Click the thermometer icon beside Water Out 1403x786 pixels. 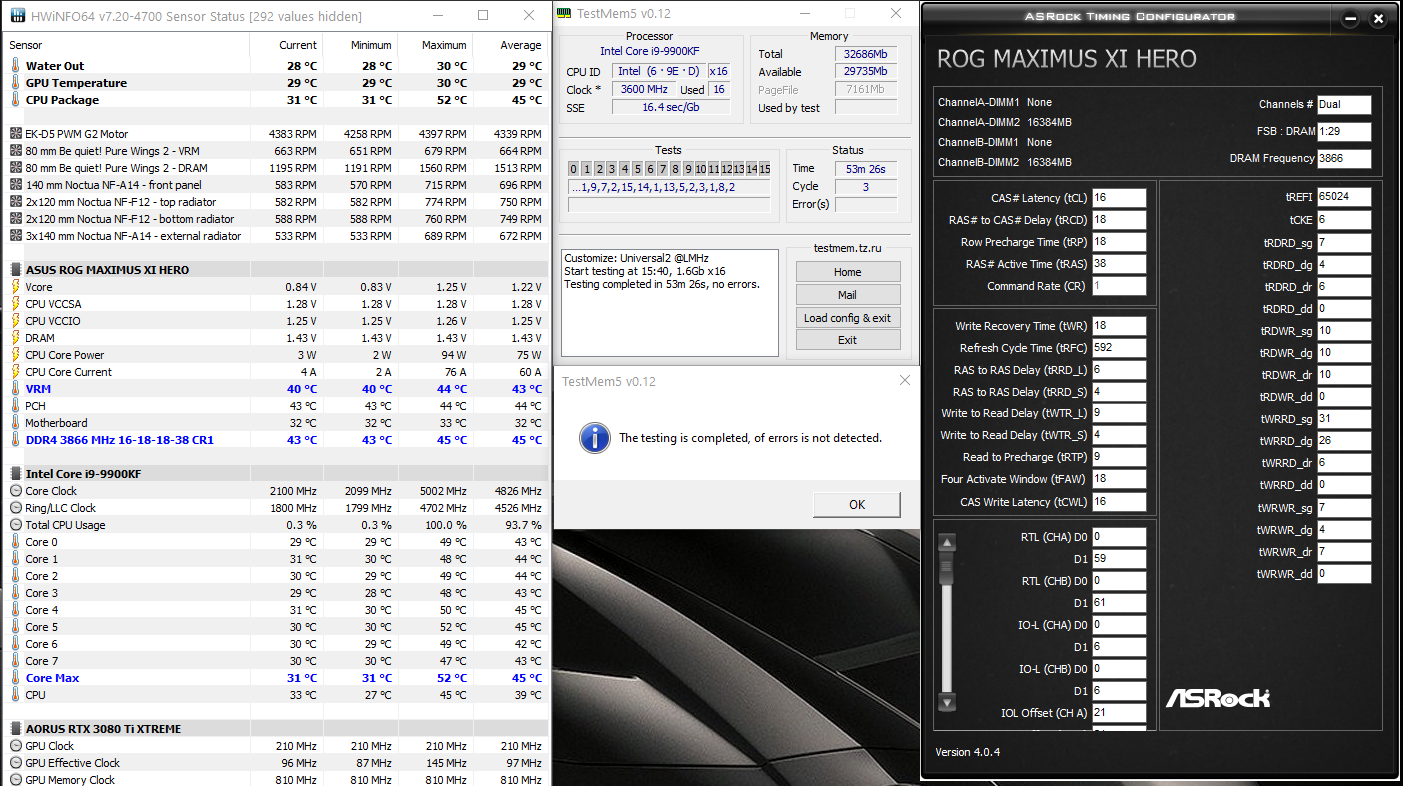[15, 66]
